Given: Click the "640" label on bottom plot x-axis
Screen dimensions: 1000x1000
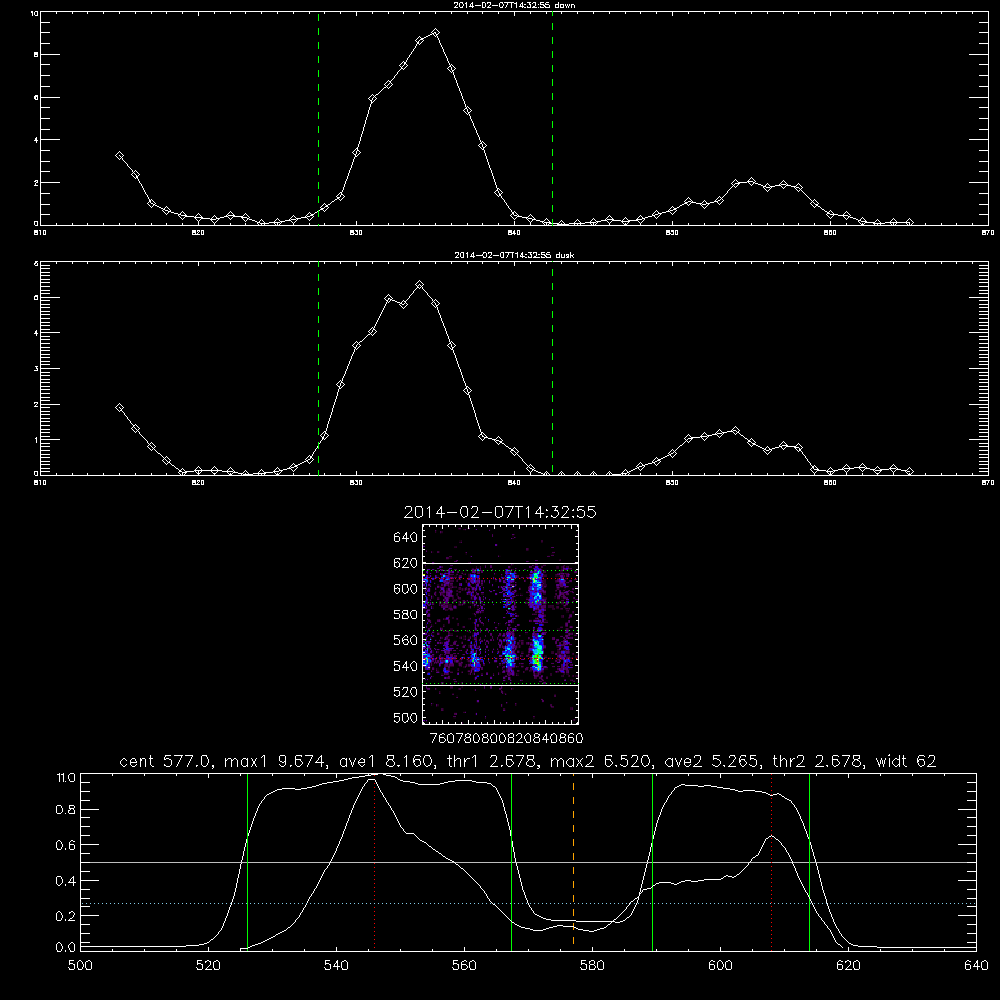Looking at the screenshot, I should pos(976,966).
